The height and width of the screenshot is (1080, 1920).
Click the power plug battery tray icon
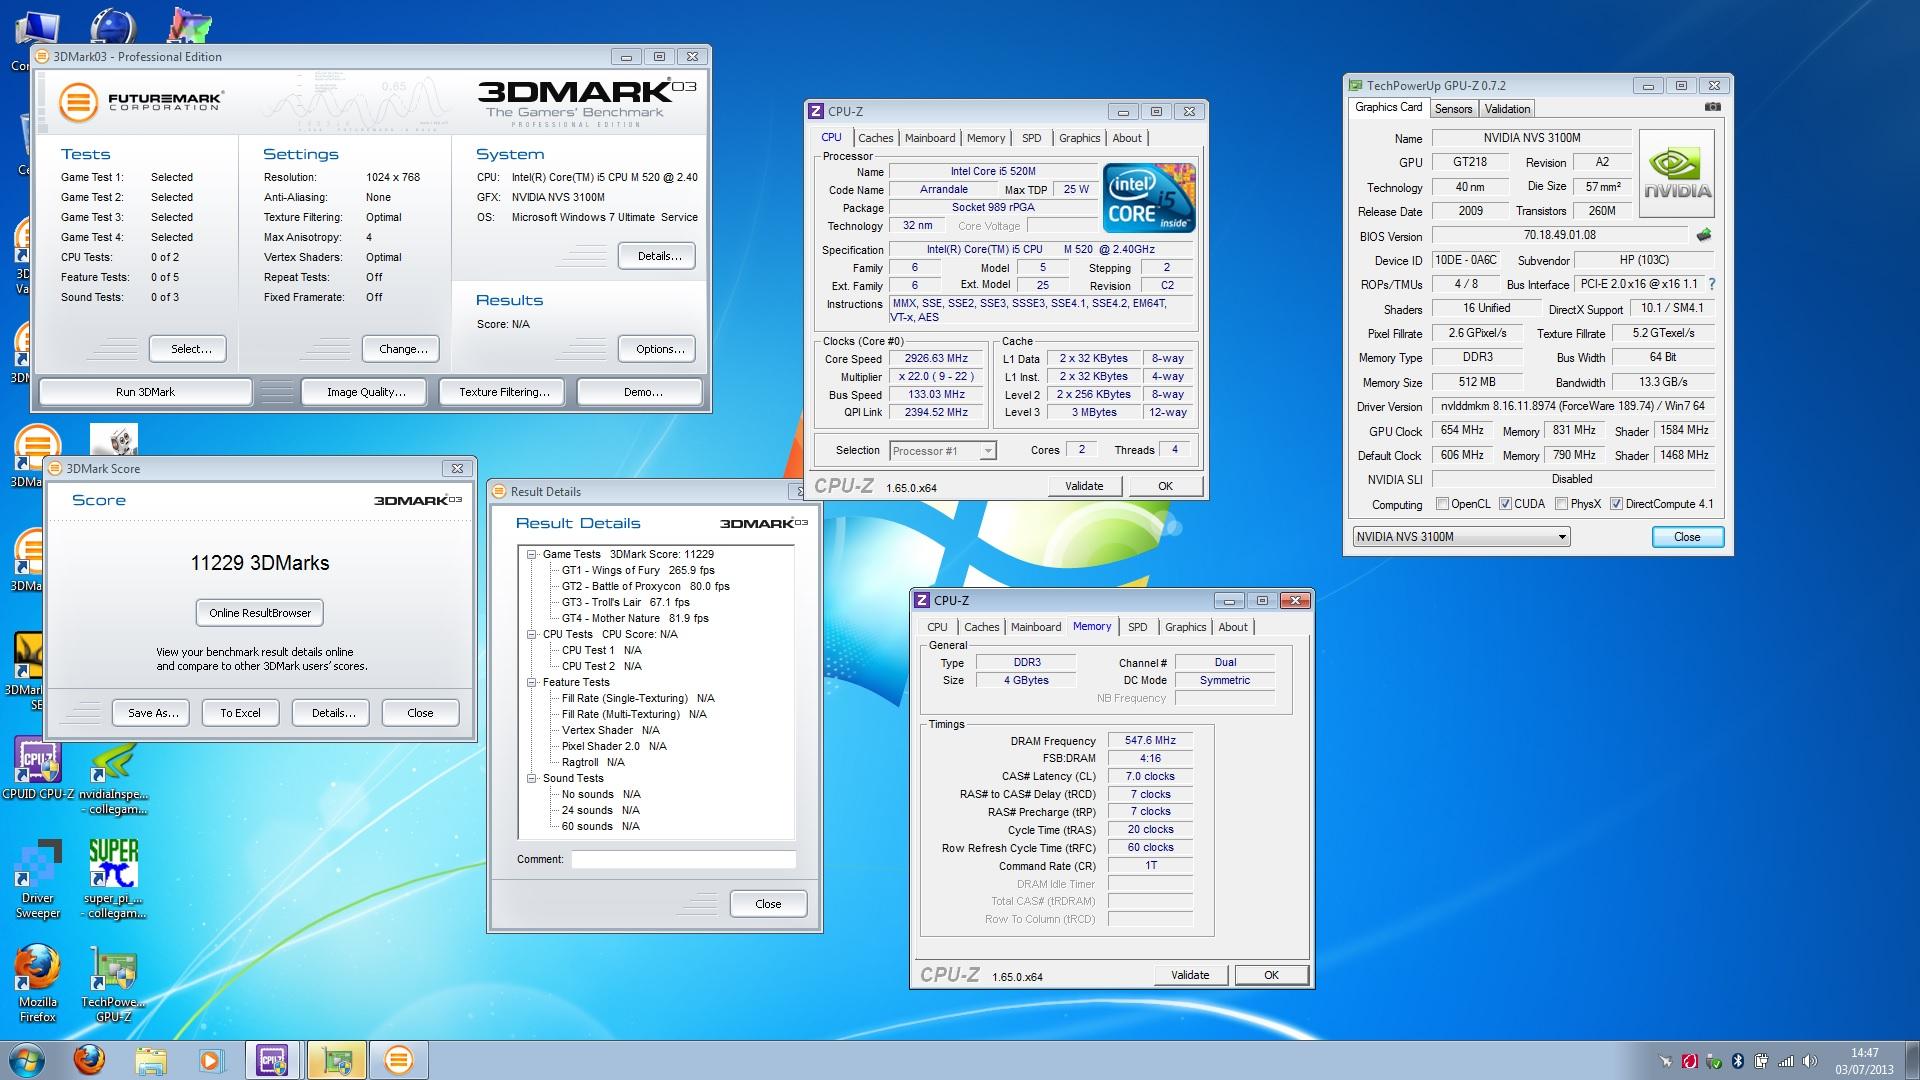coord(1762,1061)
